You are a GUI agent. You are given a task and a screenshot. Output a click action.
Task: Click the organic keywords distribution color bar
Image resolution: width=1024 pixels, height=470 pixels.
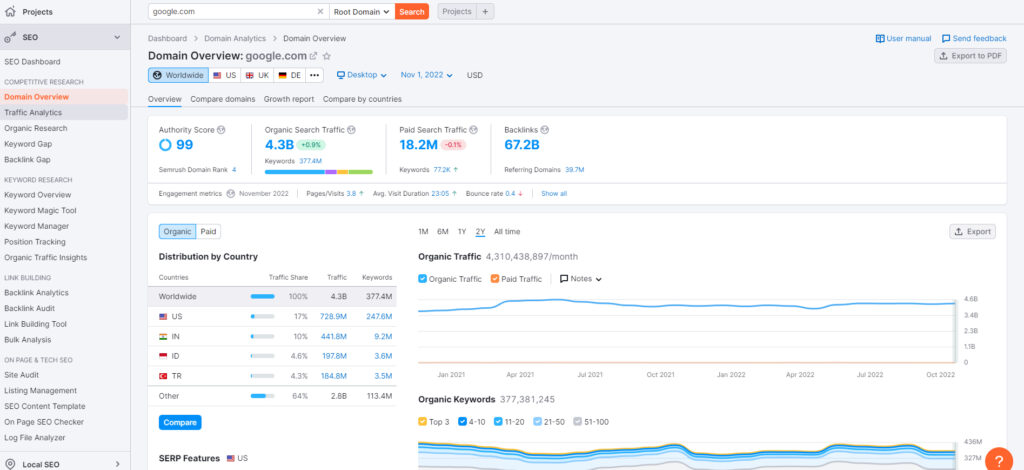coord(319,172)
